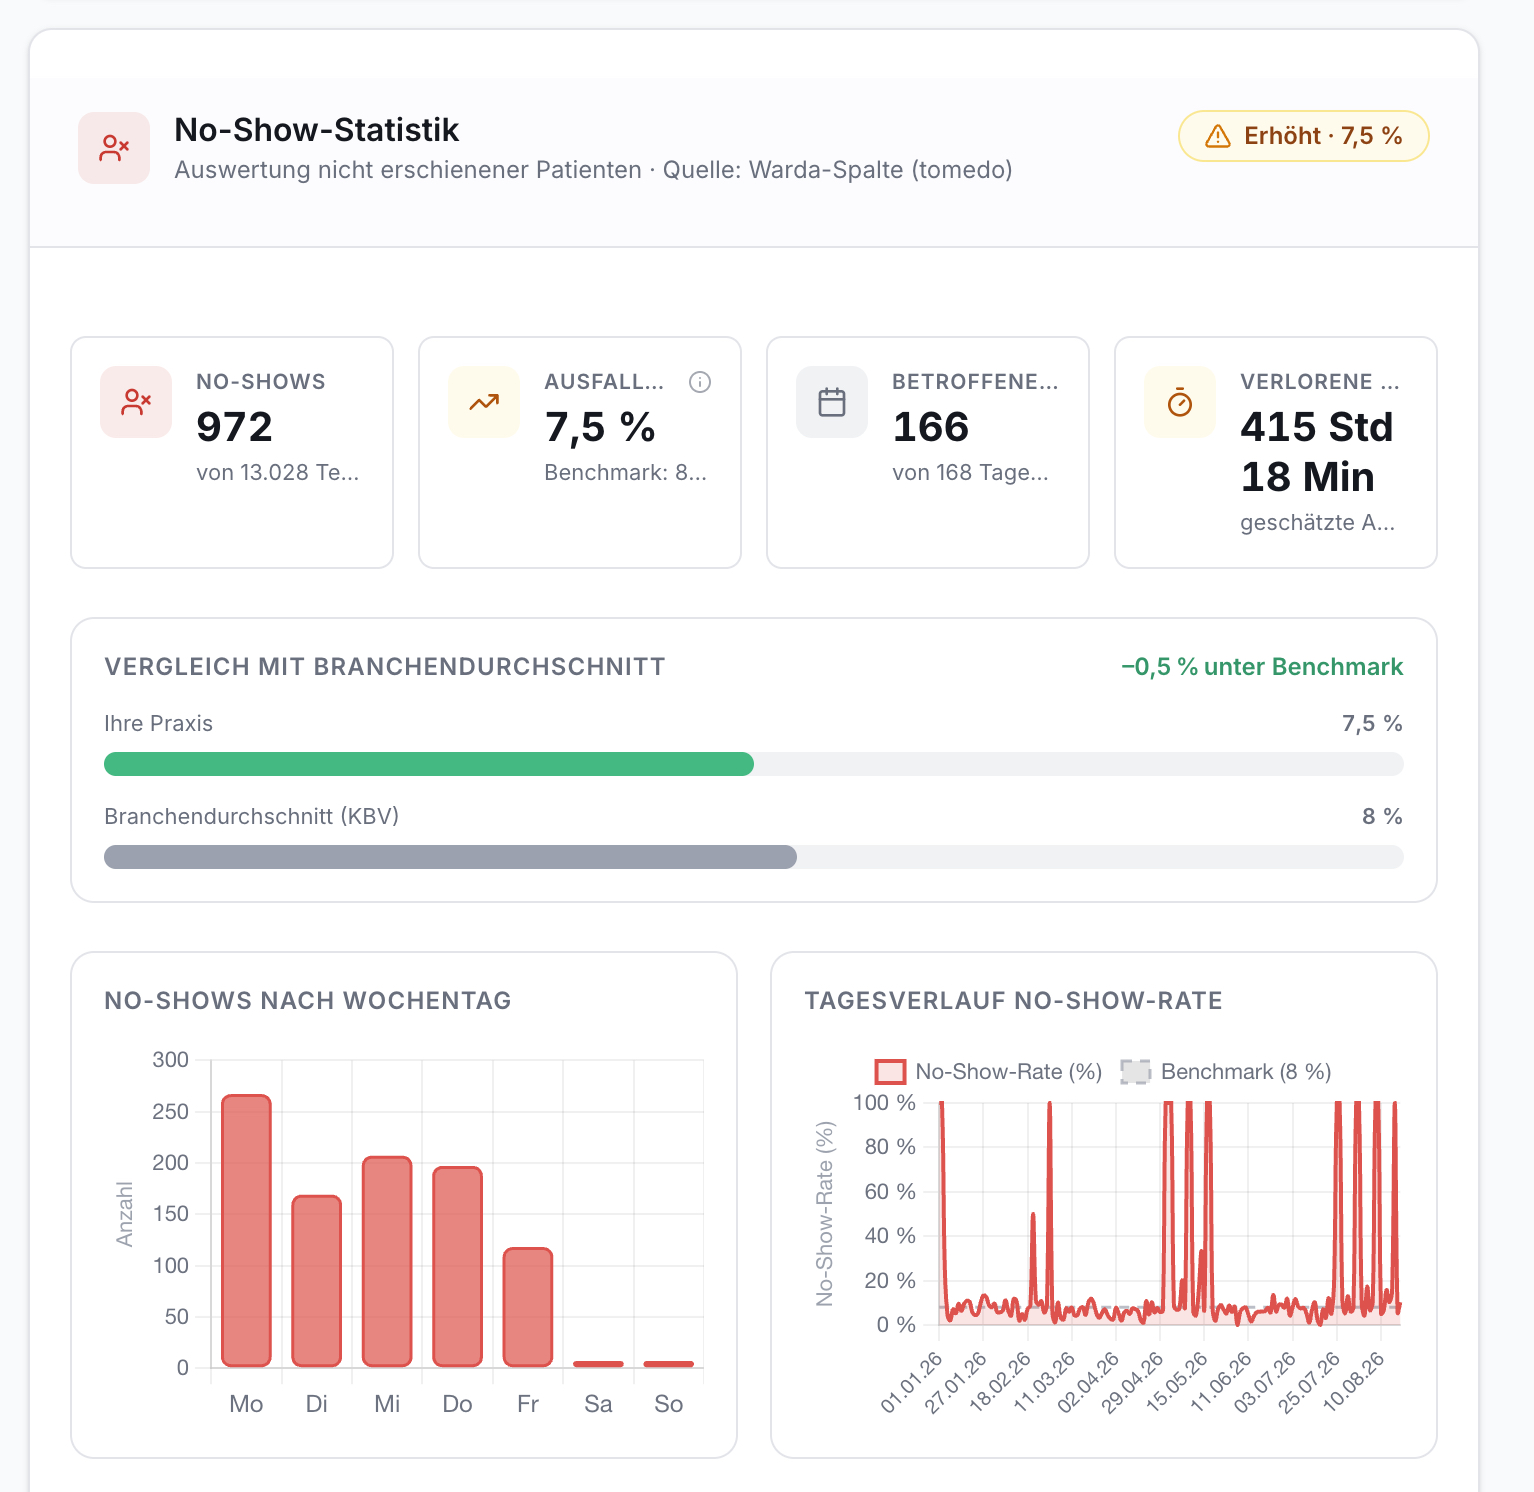Click the 8 % benchmark value
This screenshot has height=1492, width=1534.
(x=1382, y=816)
